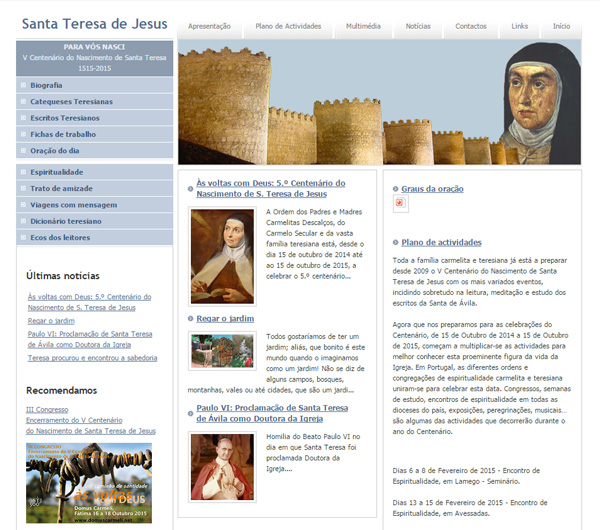The height and width of the screenshot is (530, 600).
Task: Open Dicionário teresiano in sidebar
Action: pyautogui.click(x=95, y=221)
